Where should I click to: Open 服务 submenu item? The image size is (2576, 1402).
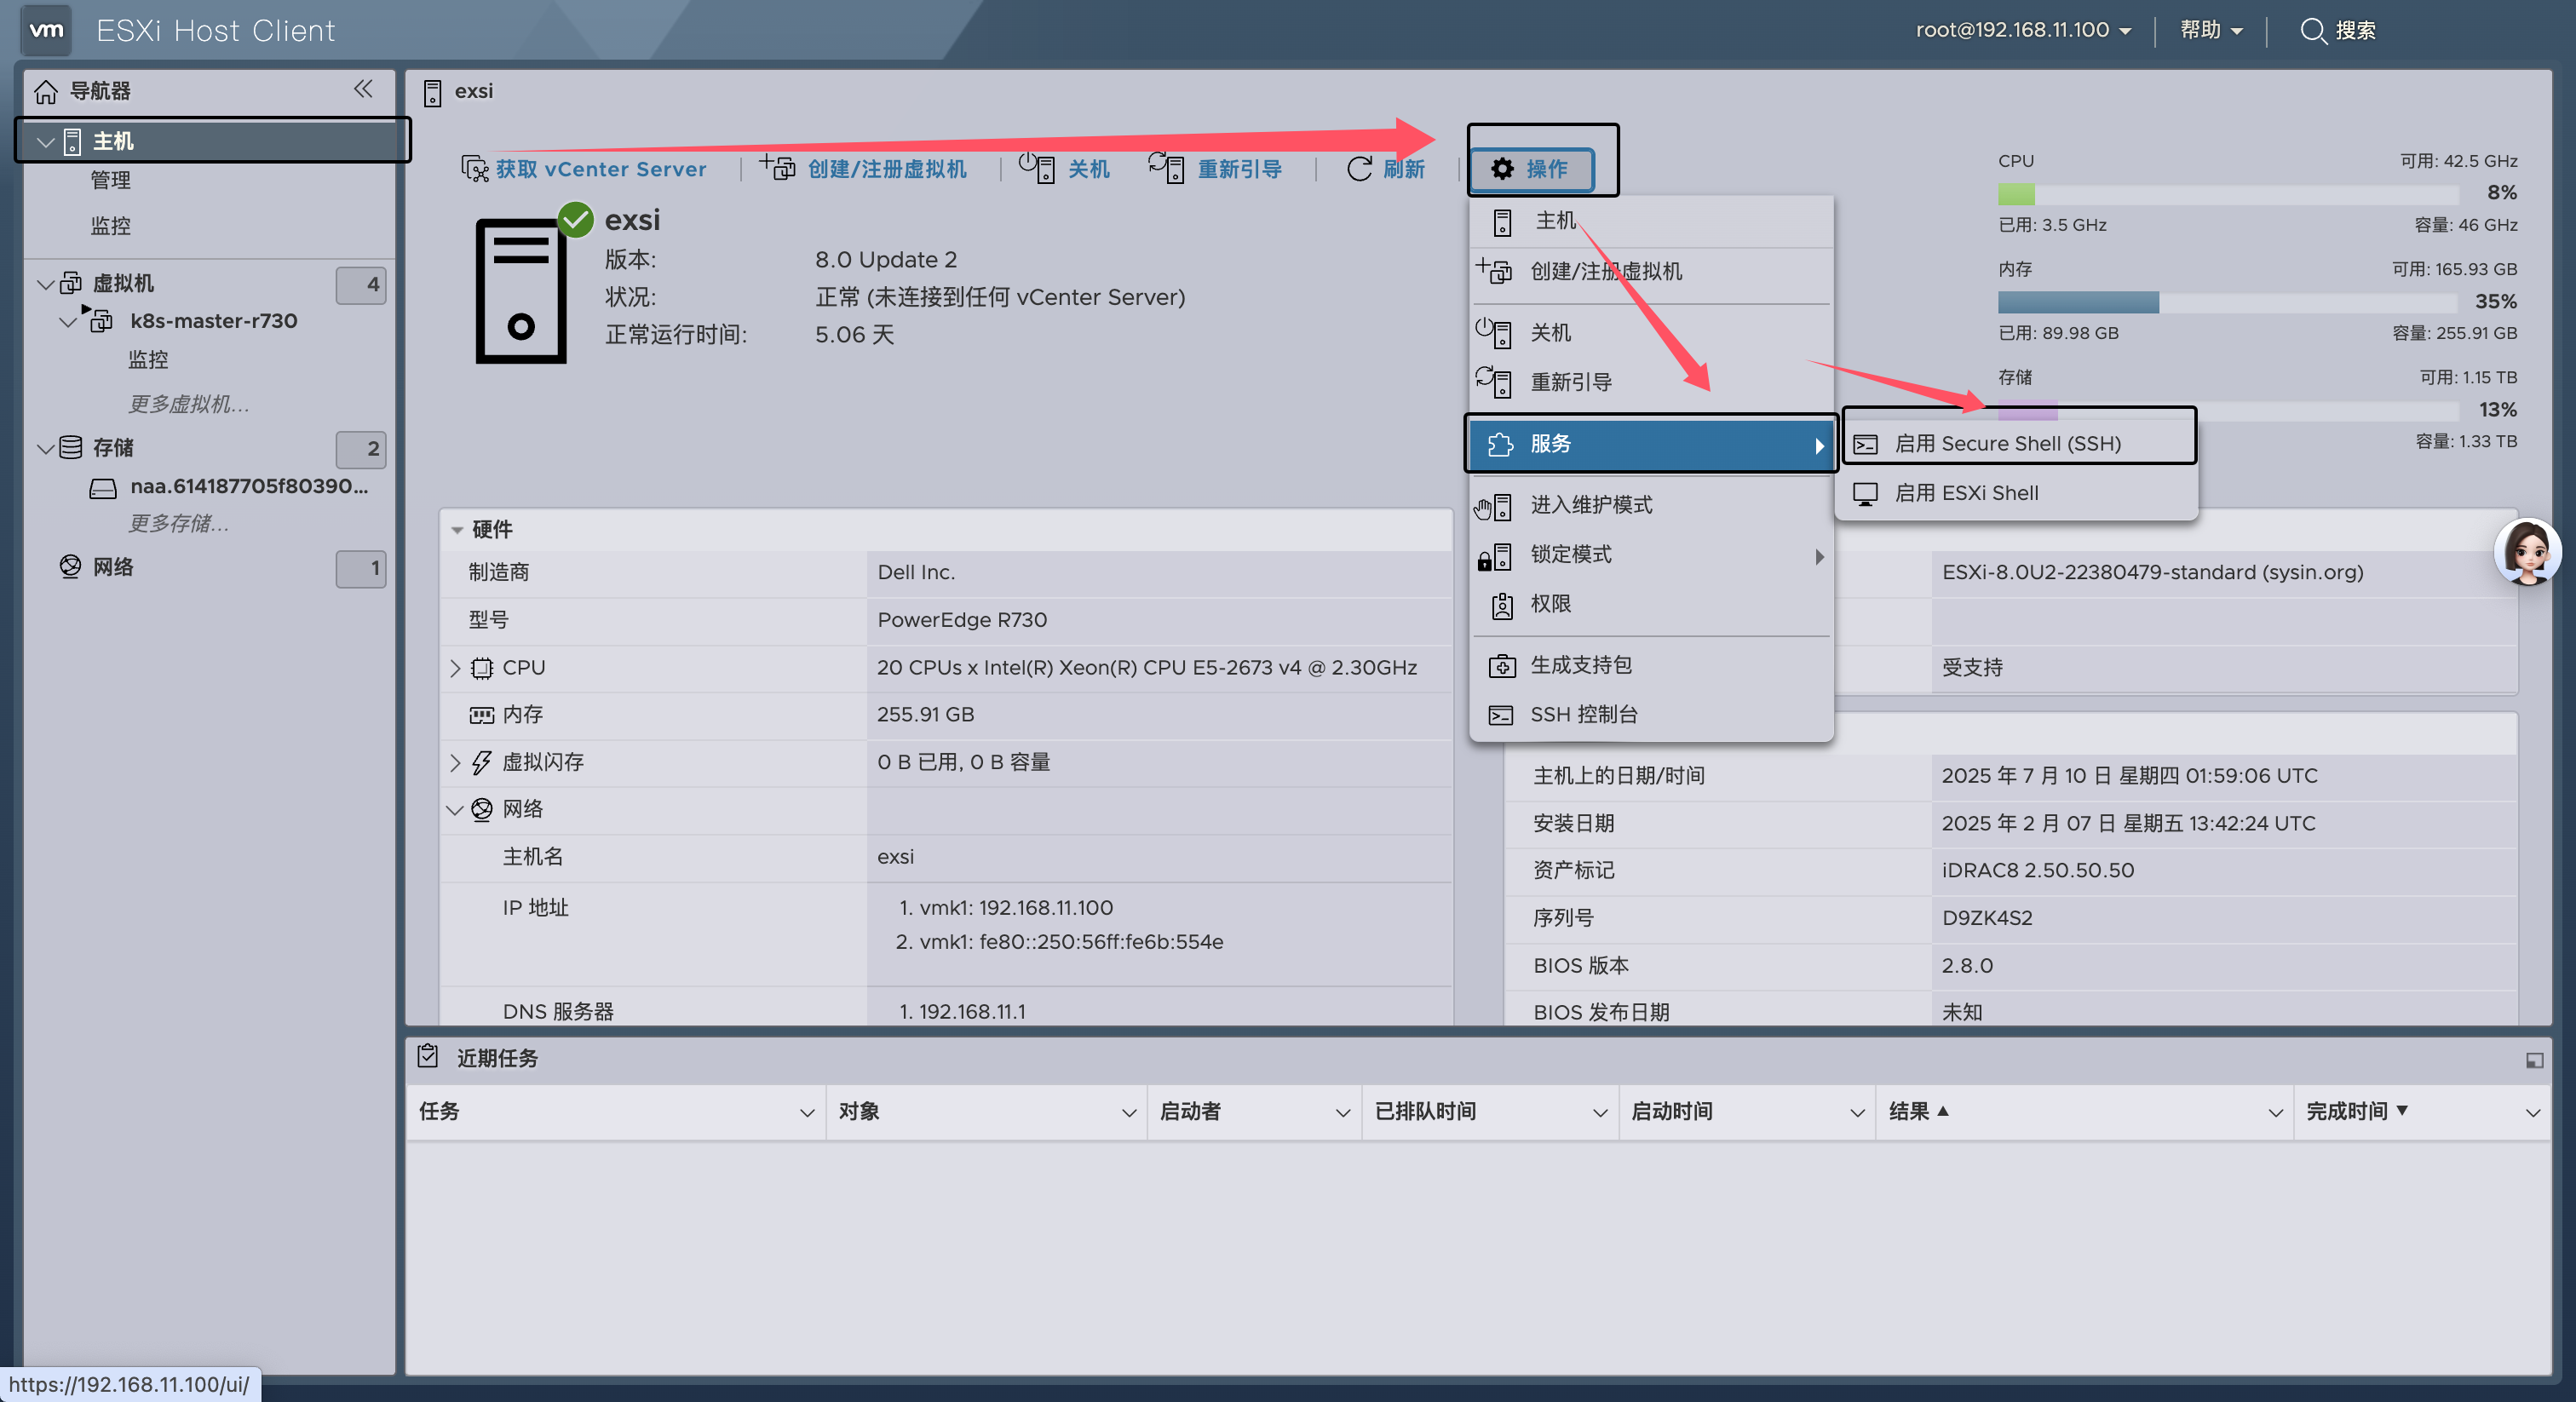pyautogui.click(x=1650, y=444)
